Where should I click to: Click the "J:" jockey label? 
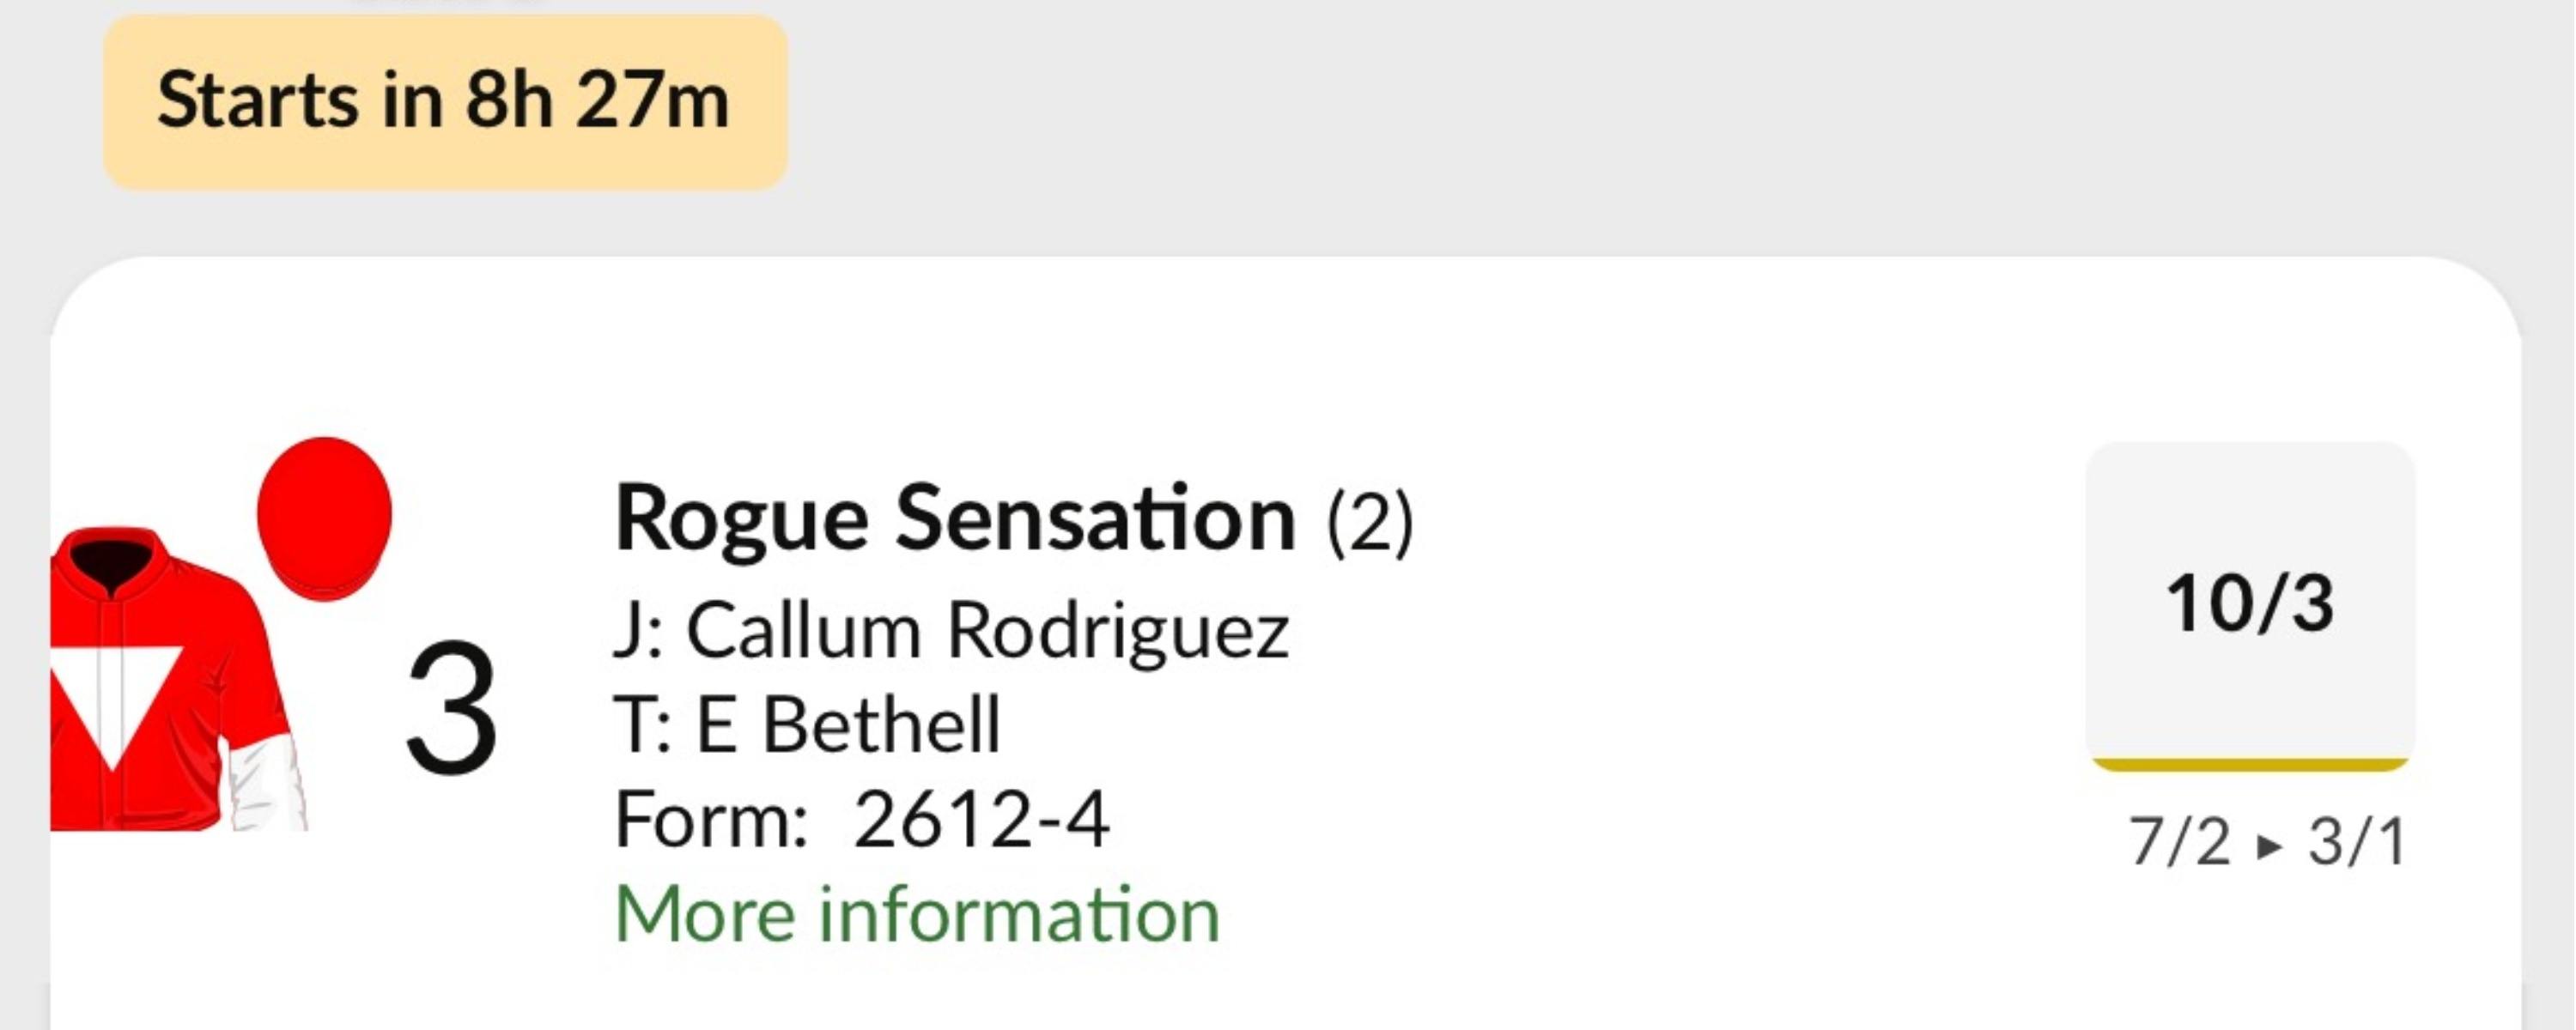(x=638, y=631)
